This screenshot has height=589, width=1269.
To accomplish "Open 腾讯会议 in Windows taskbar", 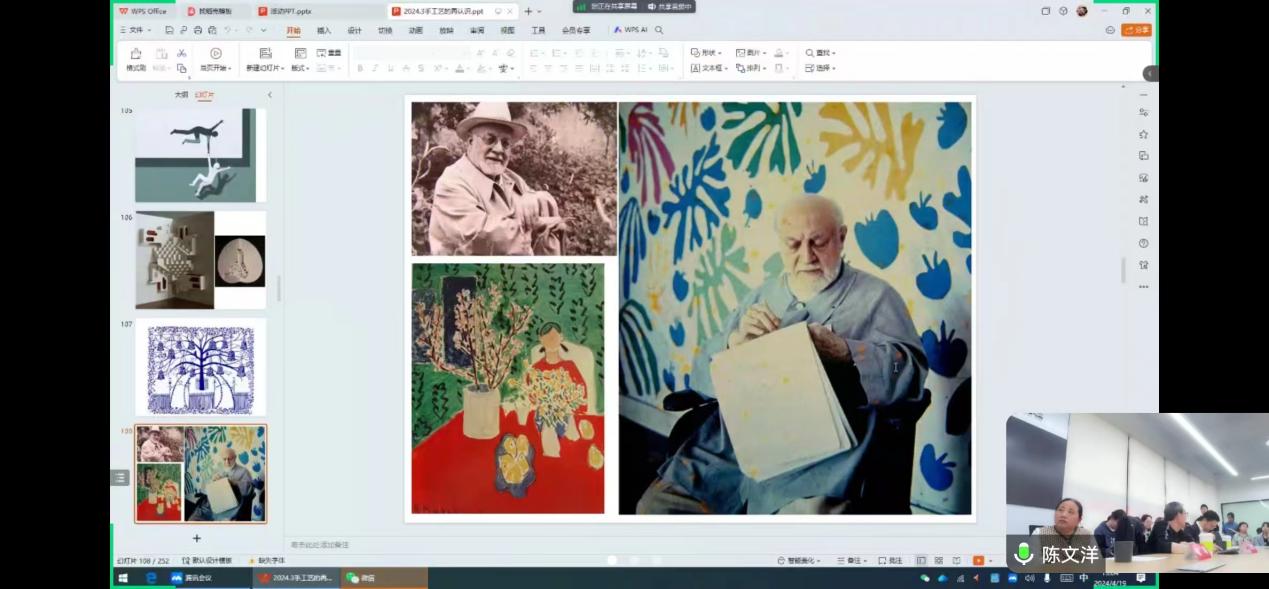I will pos(206,578).
